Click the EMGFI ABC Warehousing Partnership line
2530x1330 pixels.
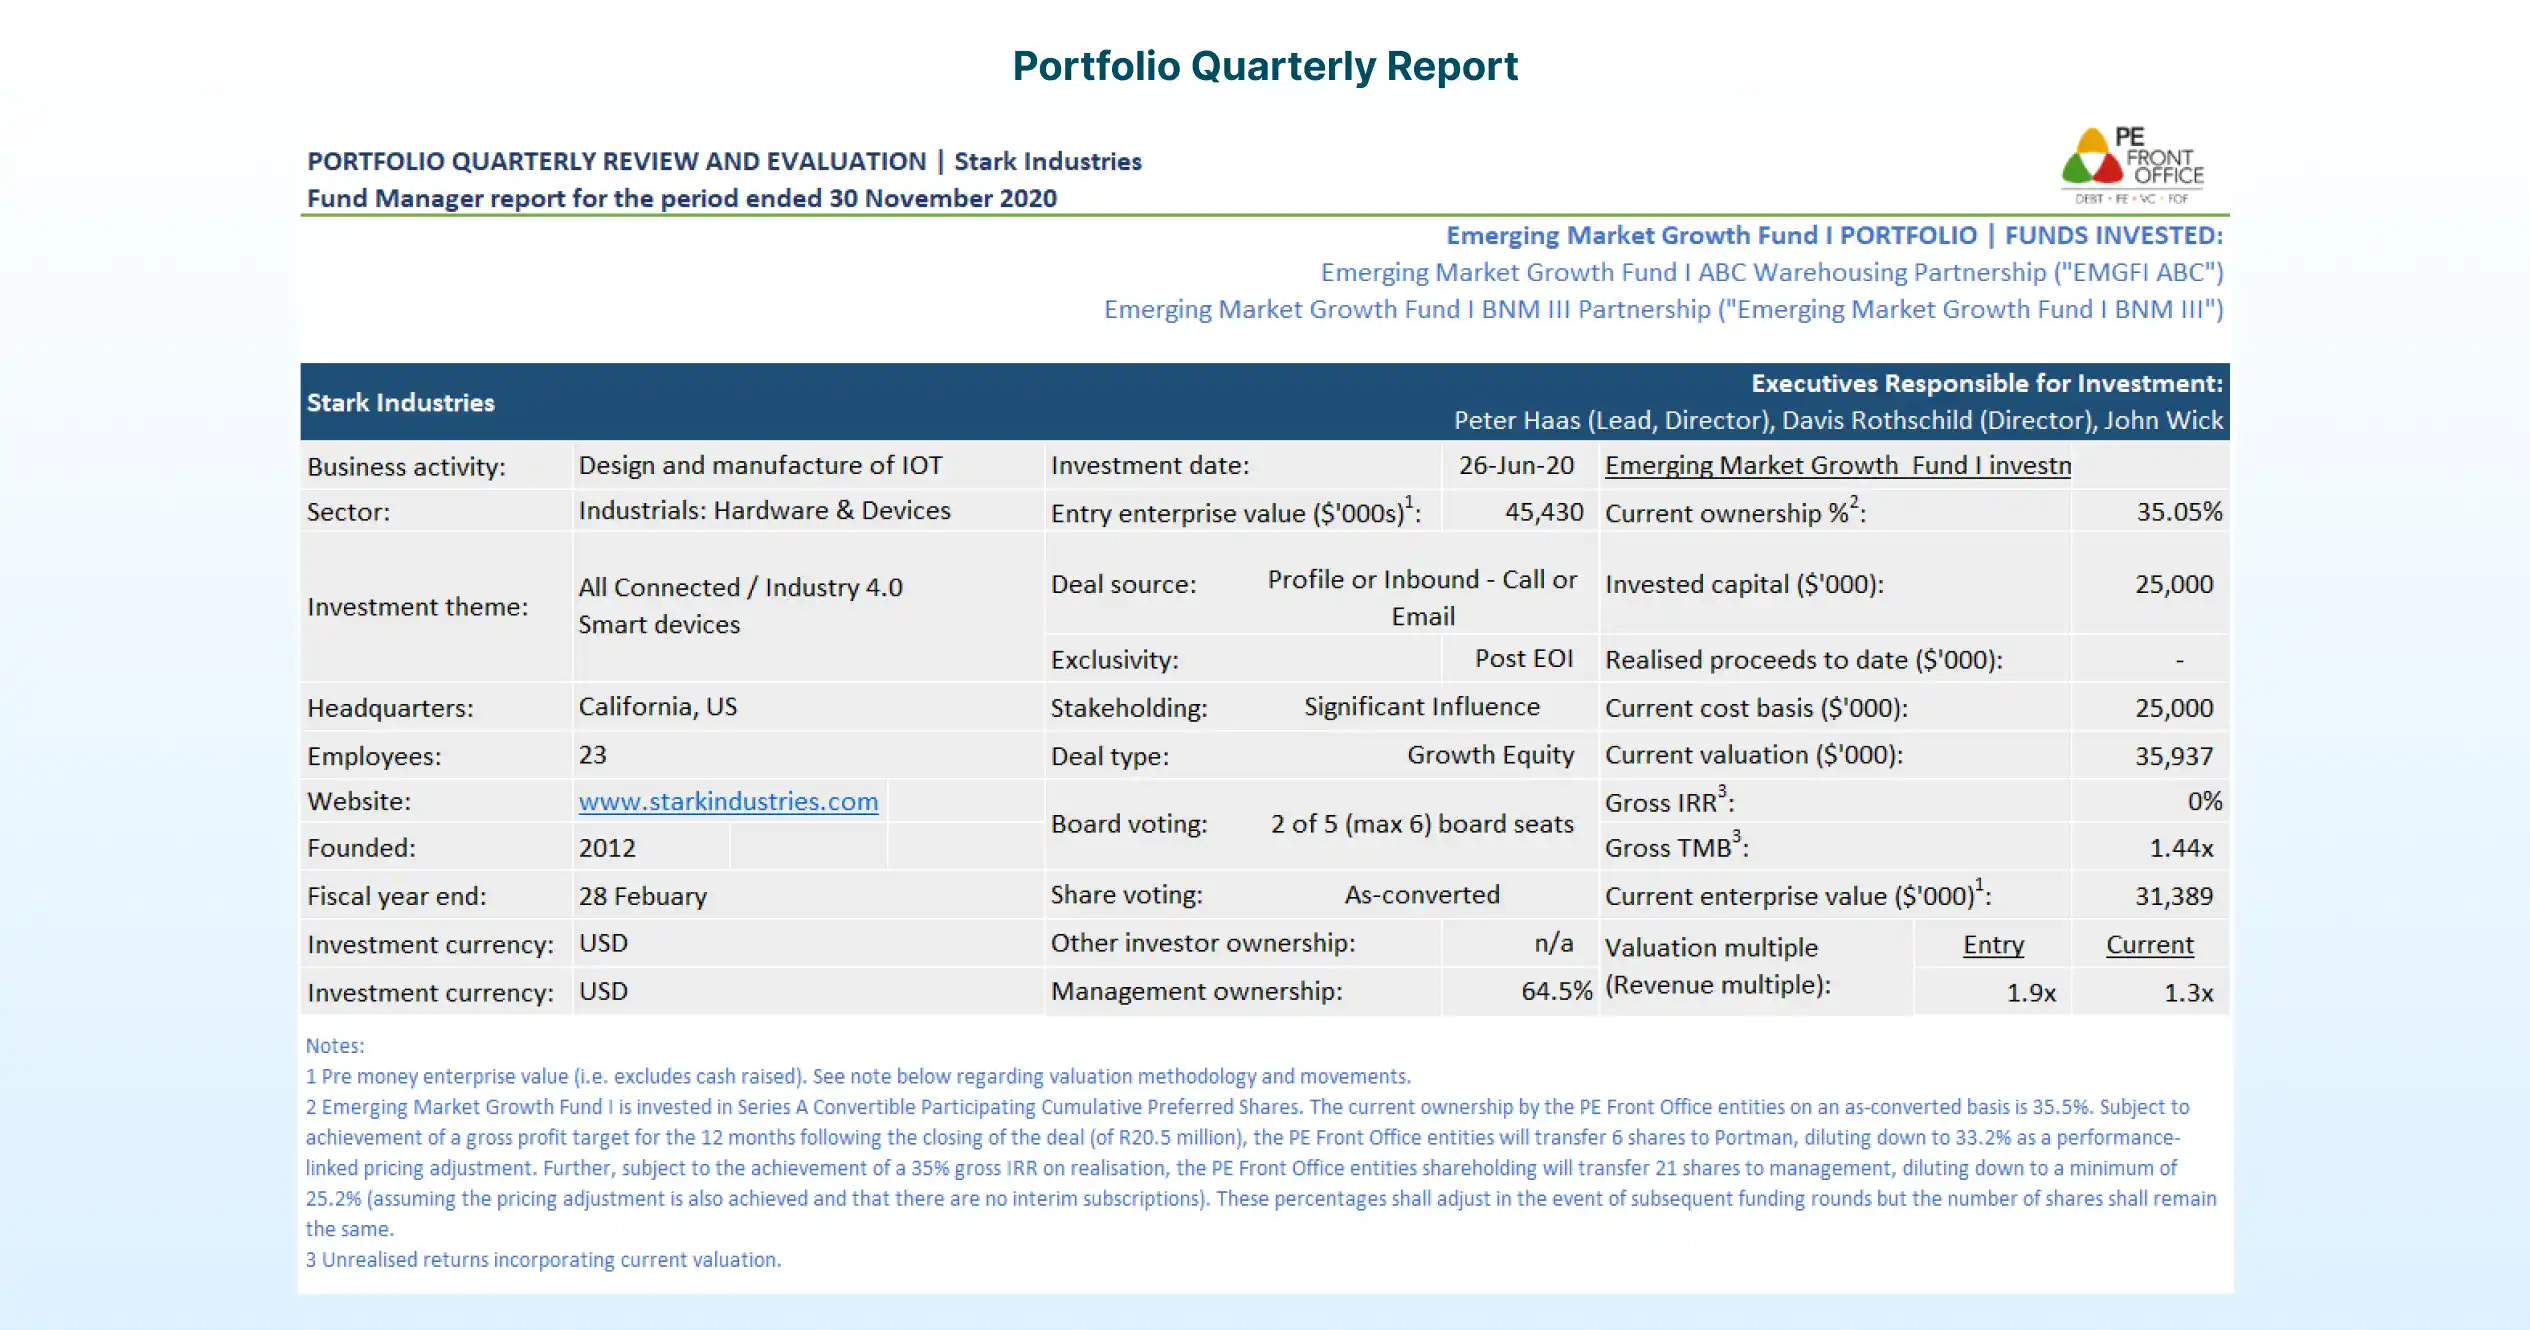1771,272
